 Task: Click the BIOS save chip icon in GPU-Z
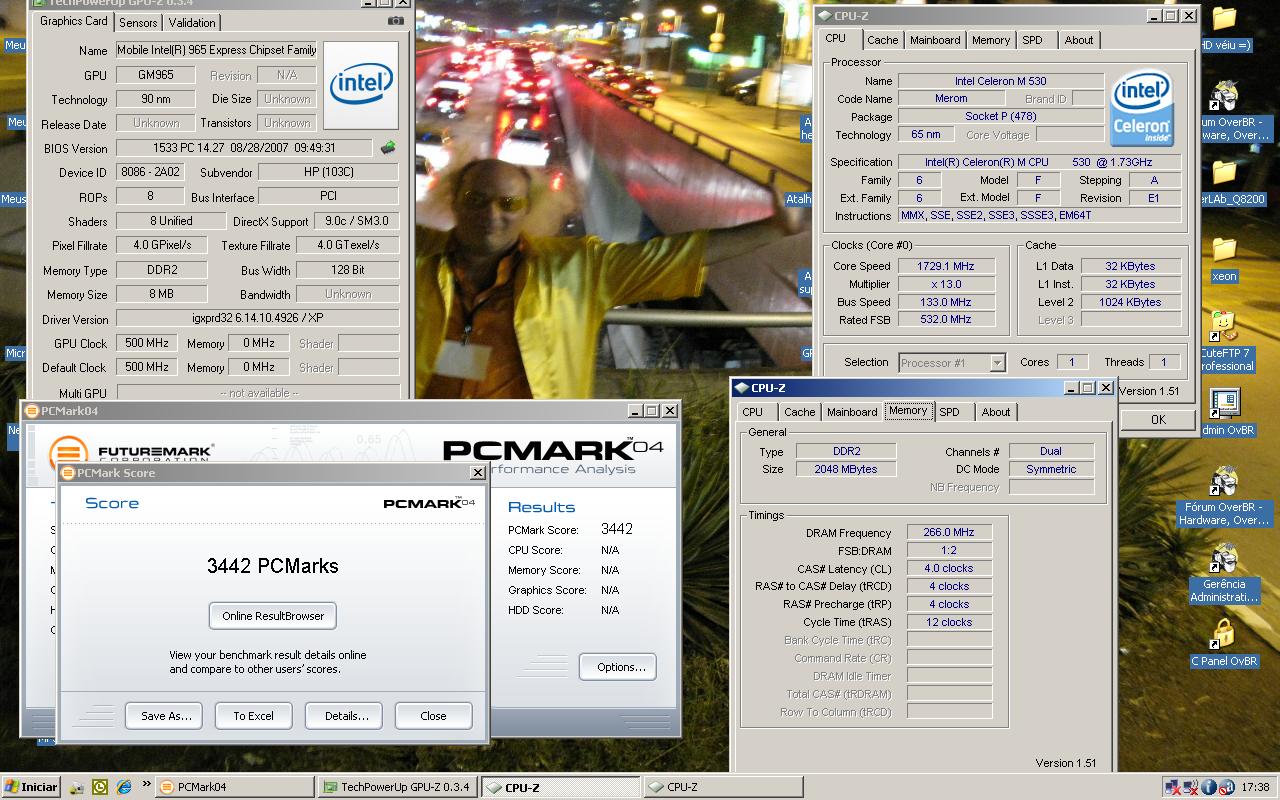click(388, 148)
